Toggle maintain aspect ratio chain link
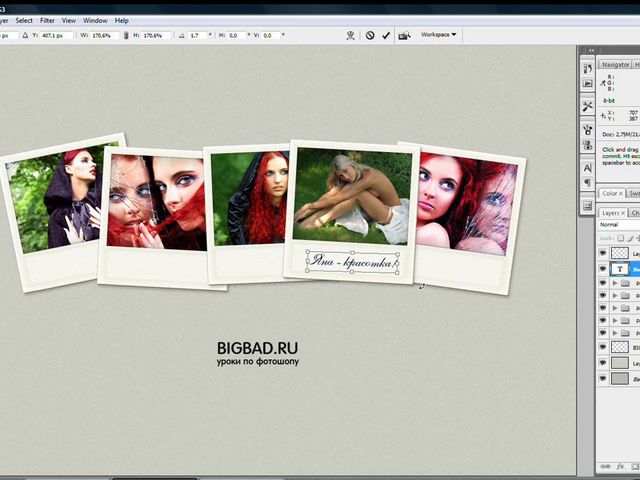Screen dimensions: 640x480 point(126,36)
